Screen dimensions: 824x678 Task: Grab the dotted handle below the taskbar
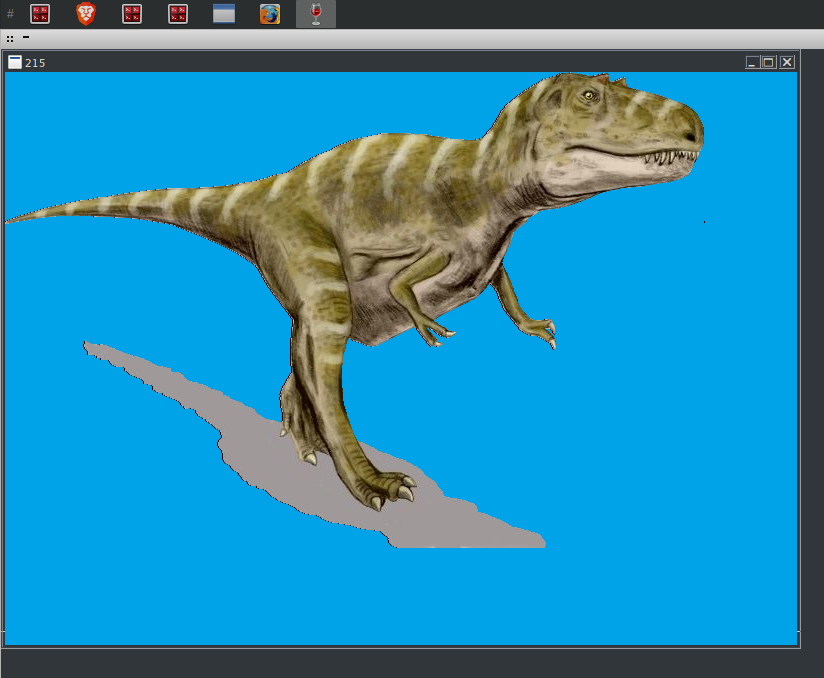[10, 38]
